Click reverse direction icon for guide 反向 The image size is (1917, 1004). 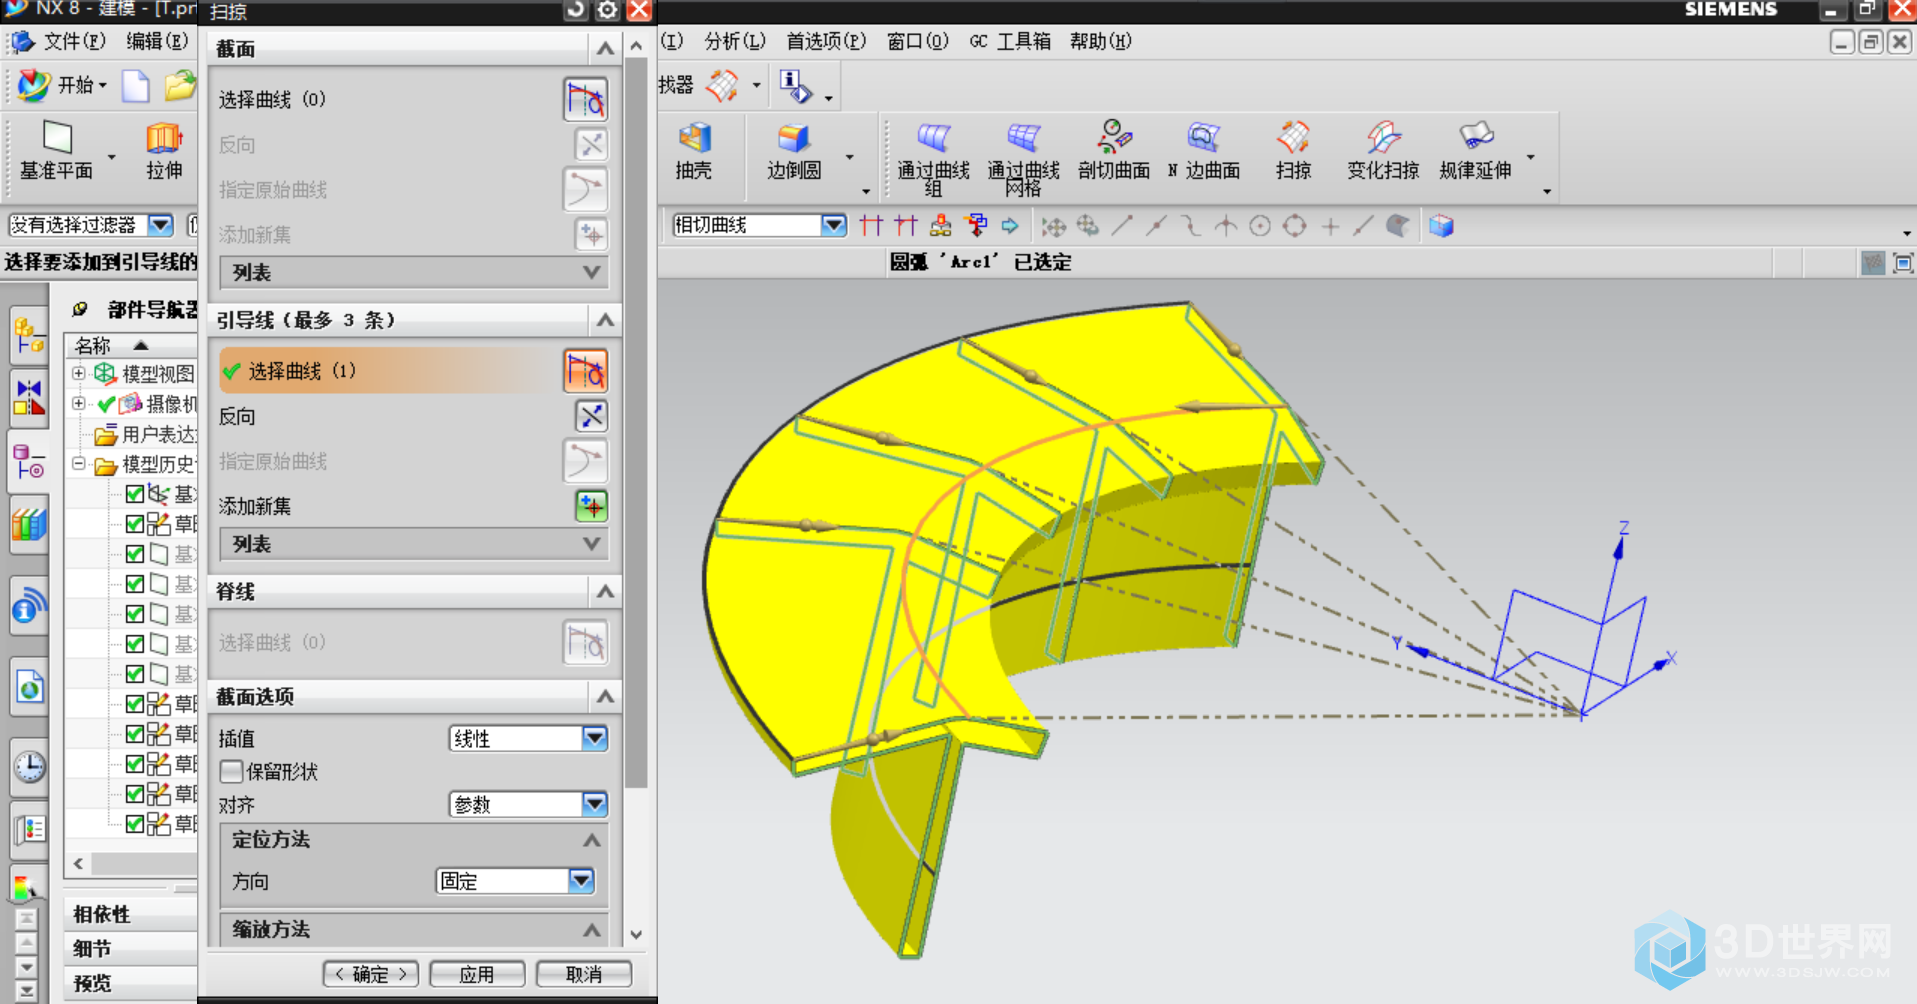point(591,416)
